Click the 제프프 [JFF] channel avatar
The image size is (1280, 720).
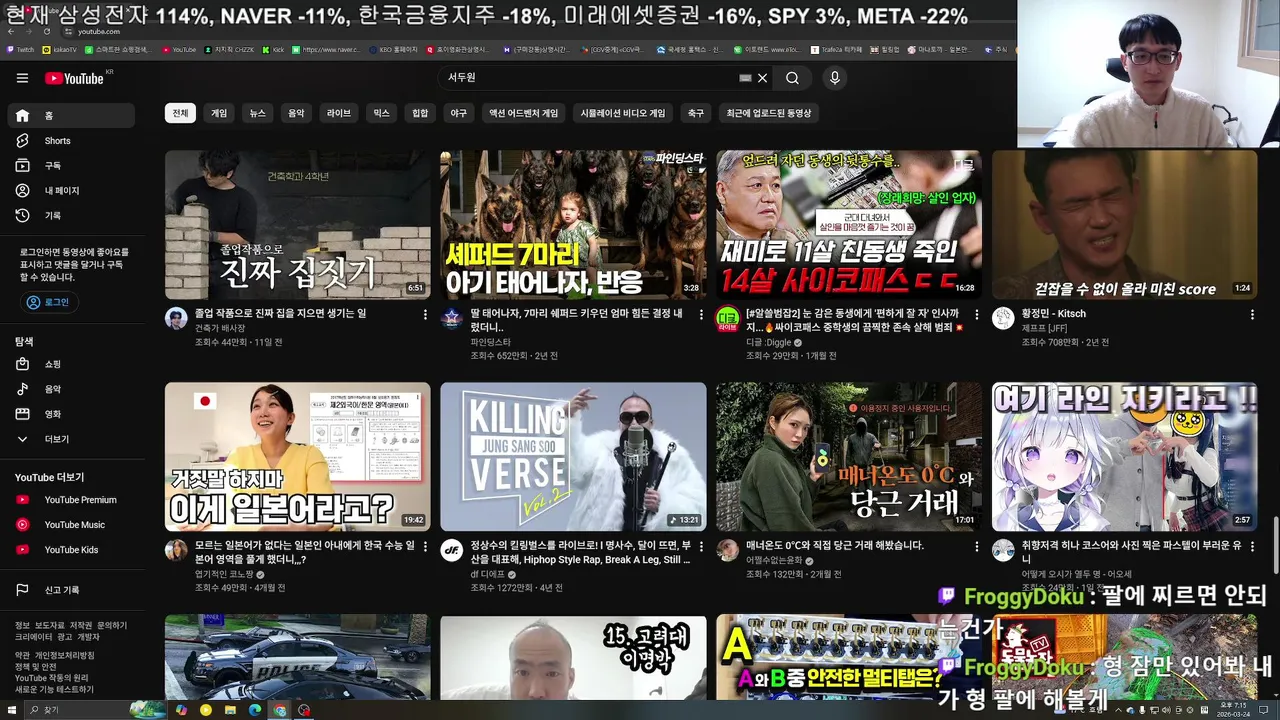coord(1003,318)
